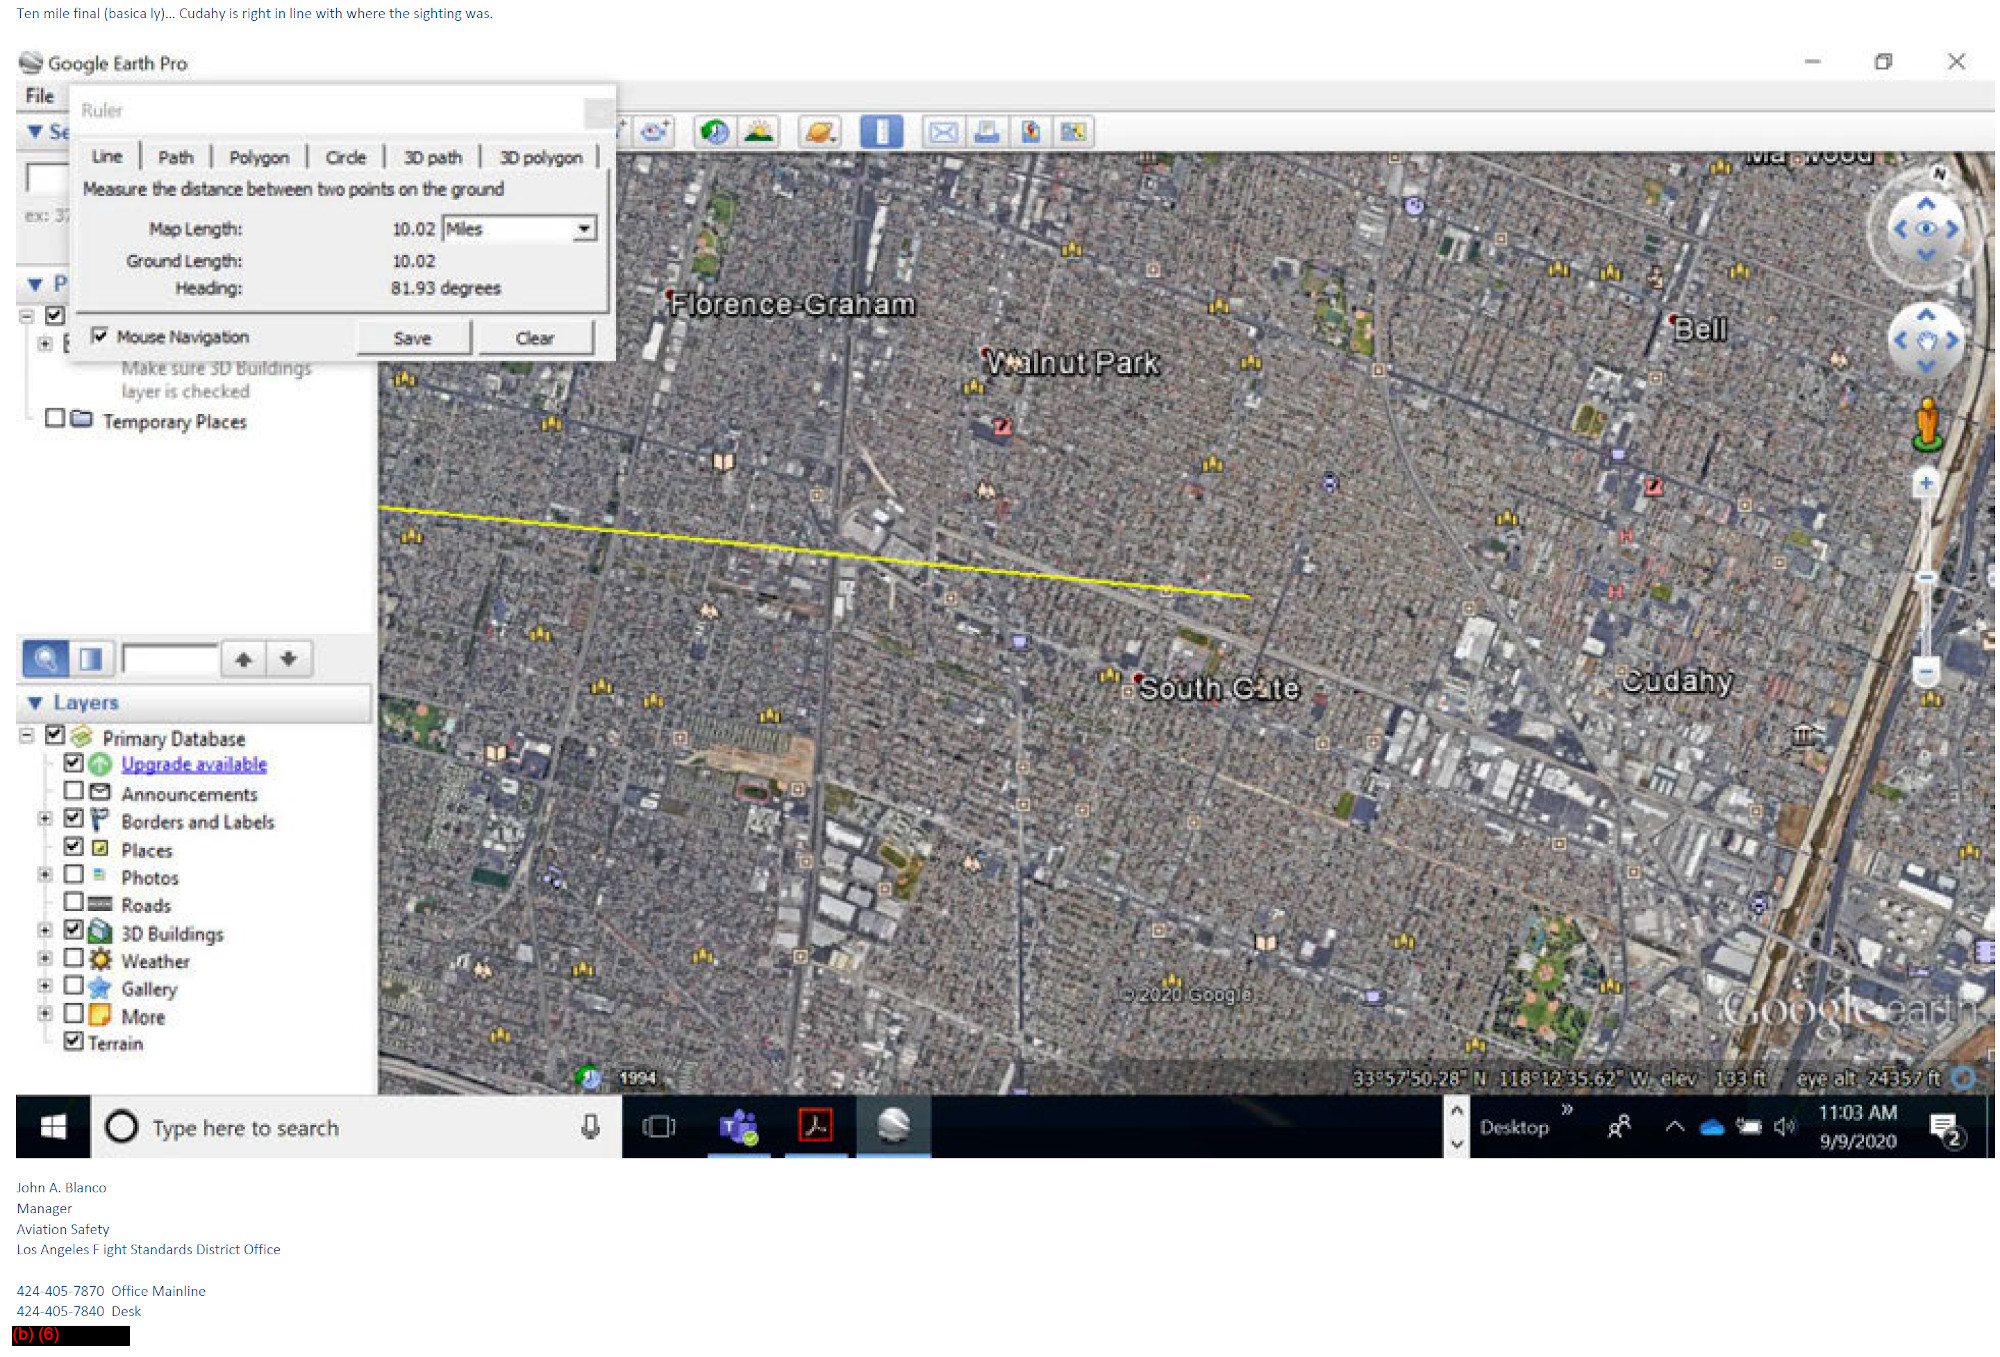2000x1357 pixels.
Task: Open the File menu
Action: click(40, 96)
